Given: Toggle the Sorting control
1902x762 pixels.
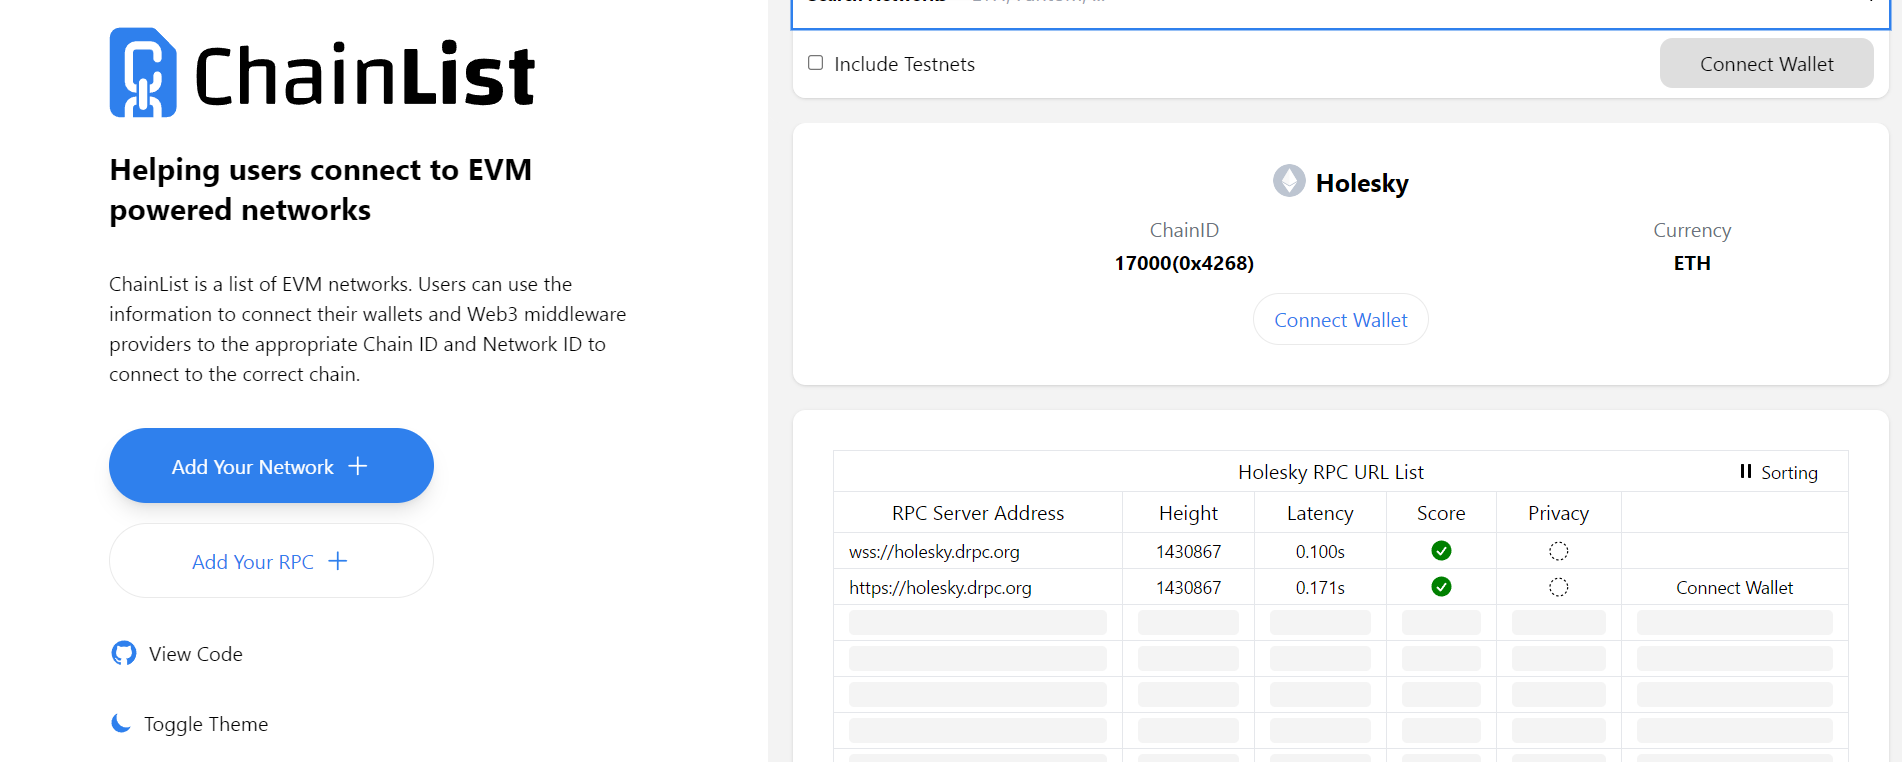Looking at the screenshot, I should [x=1779, y=472].
